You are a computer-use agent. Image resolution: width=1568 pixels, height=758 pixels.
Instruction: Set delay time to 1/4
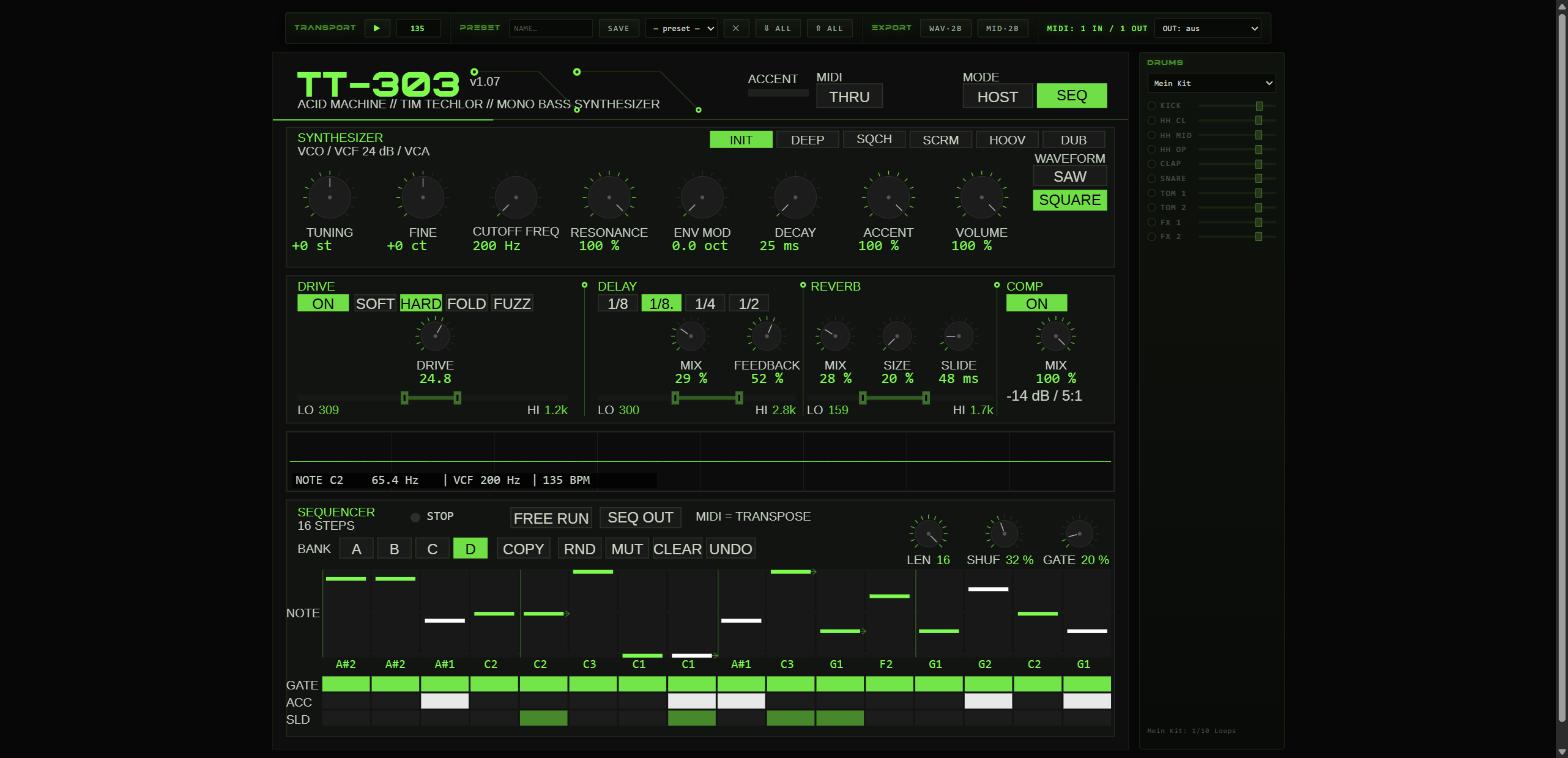[705, 303]
